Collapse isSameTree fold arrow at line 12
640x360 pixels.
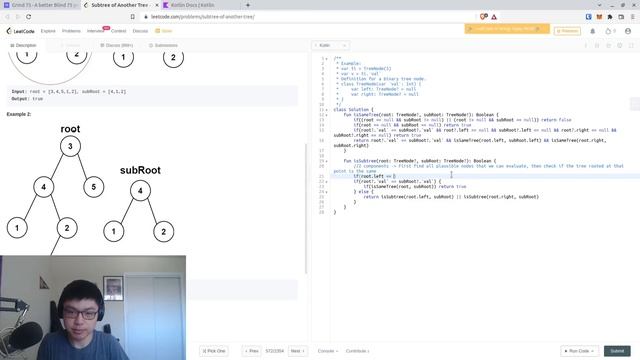[327, 115]
